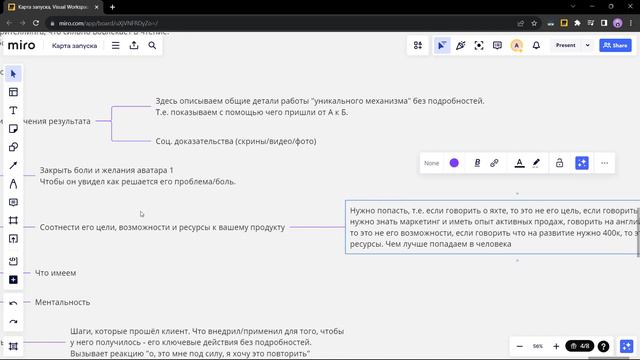Undo the last action

(13, 303)
